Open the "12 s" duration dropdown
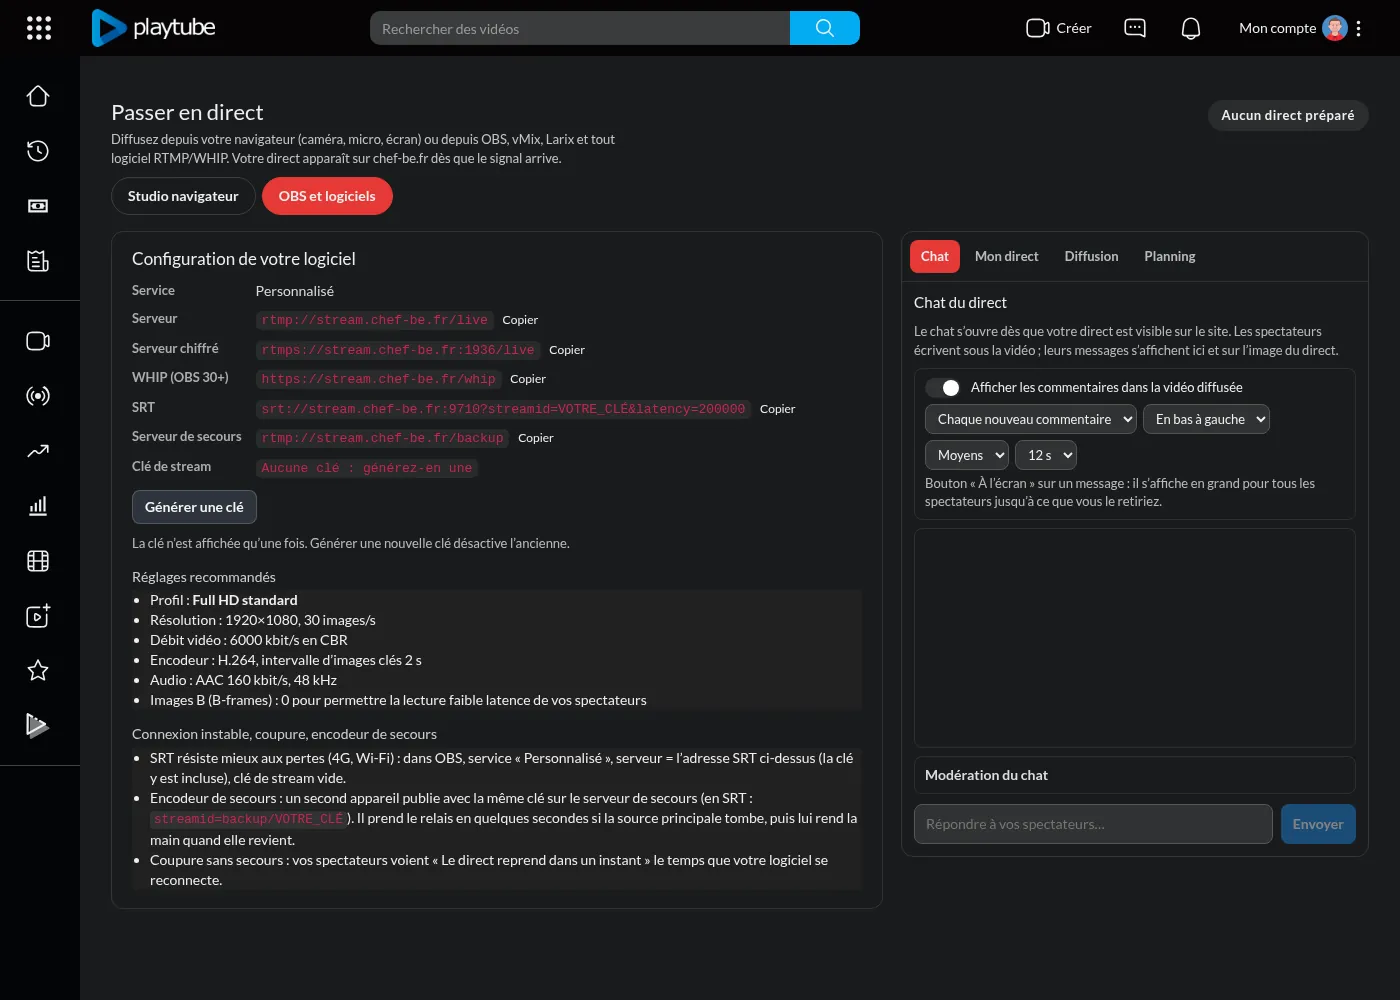 pos(1046,455)
